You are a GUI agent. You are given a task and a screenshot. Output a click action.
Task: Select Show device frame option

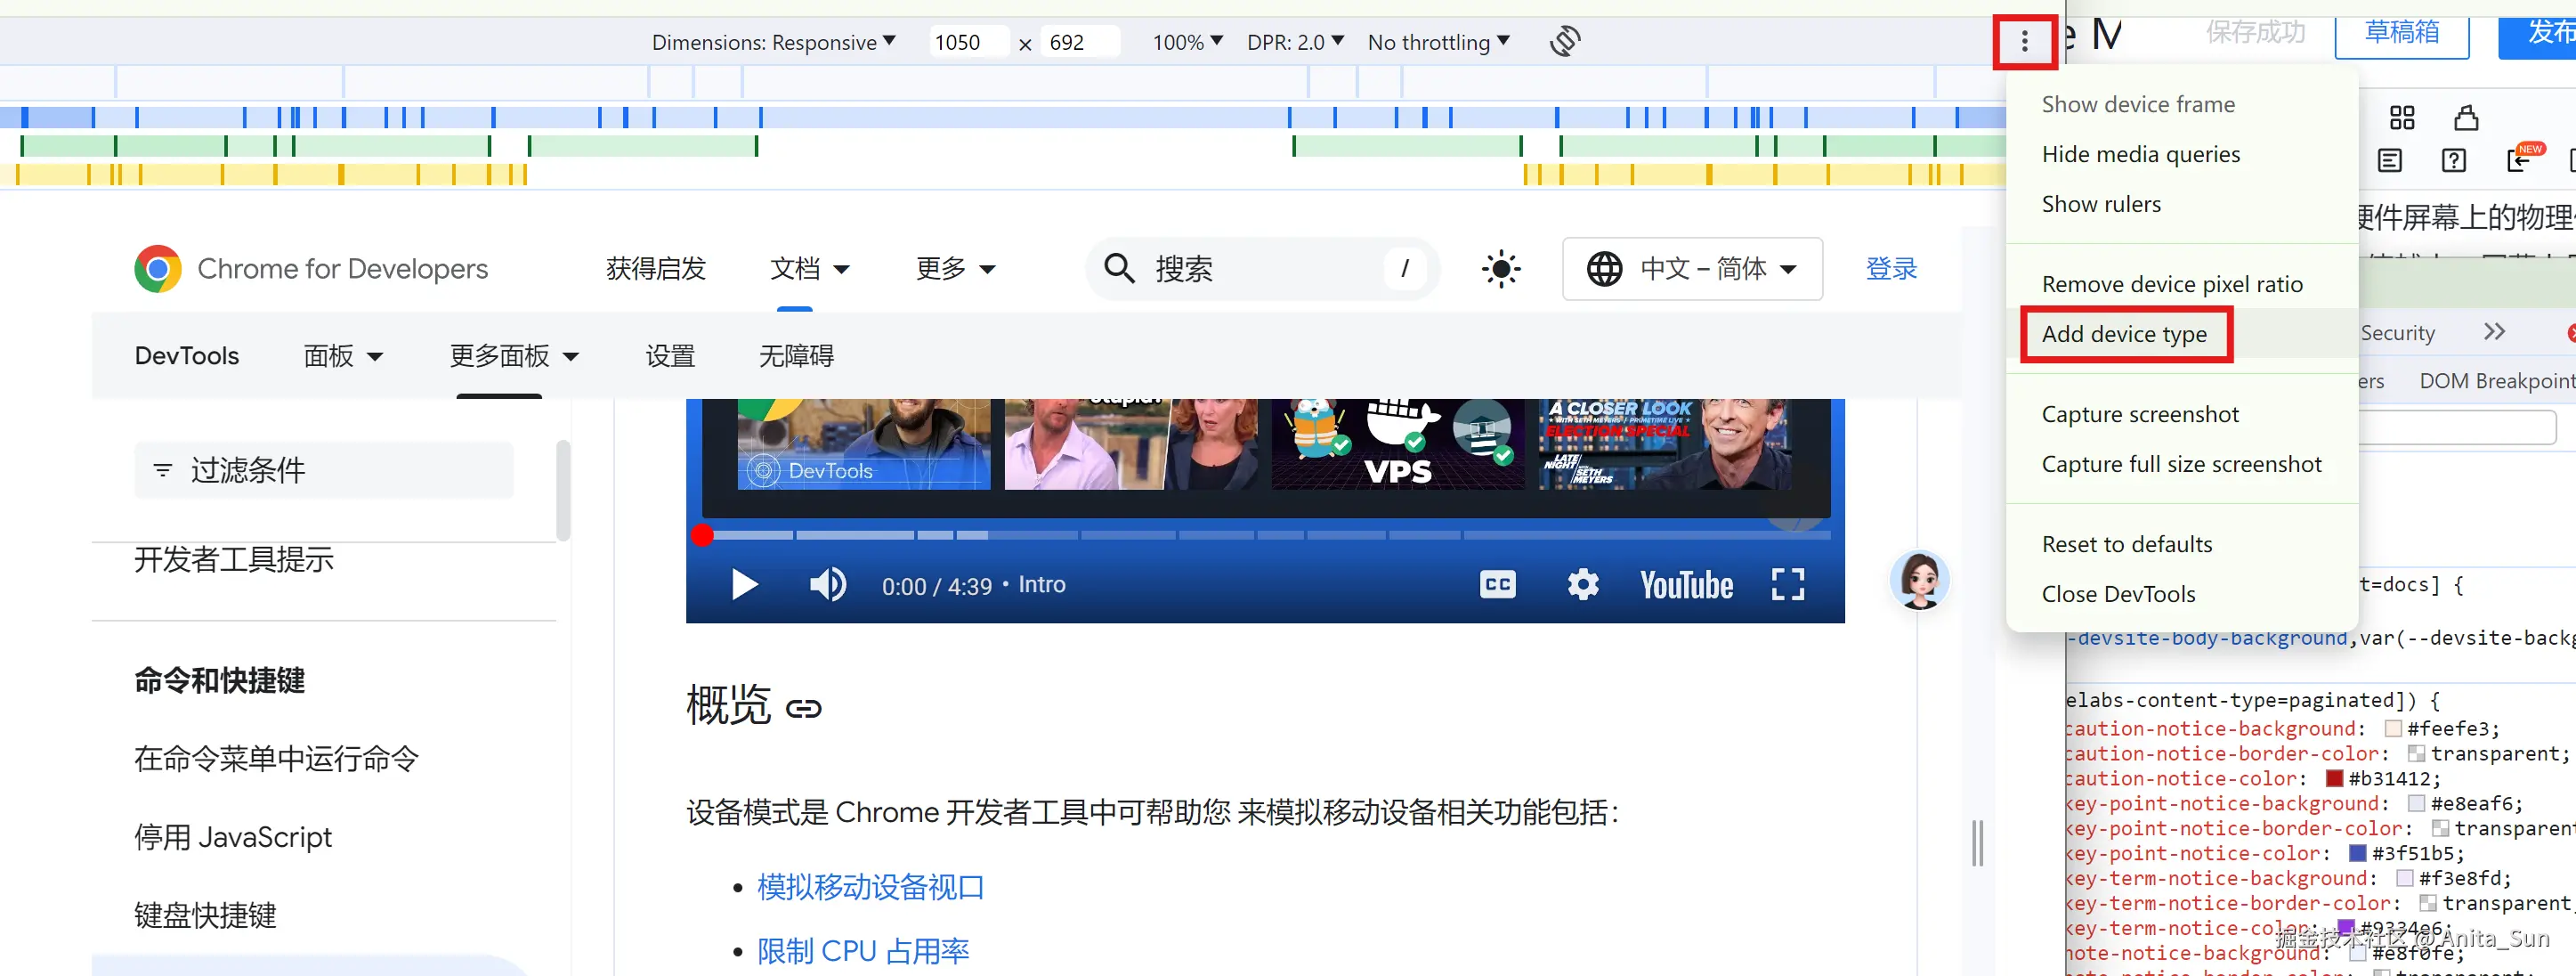[2137, 104]
